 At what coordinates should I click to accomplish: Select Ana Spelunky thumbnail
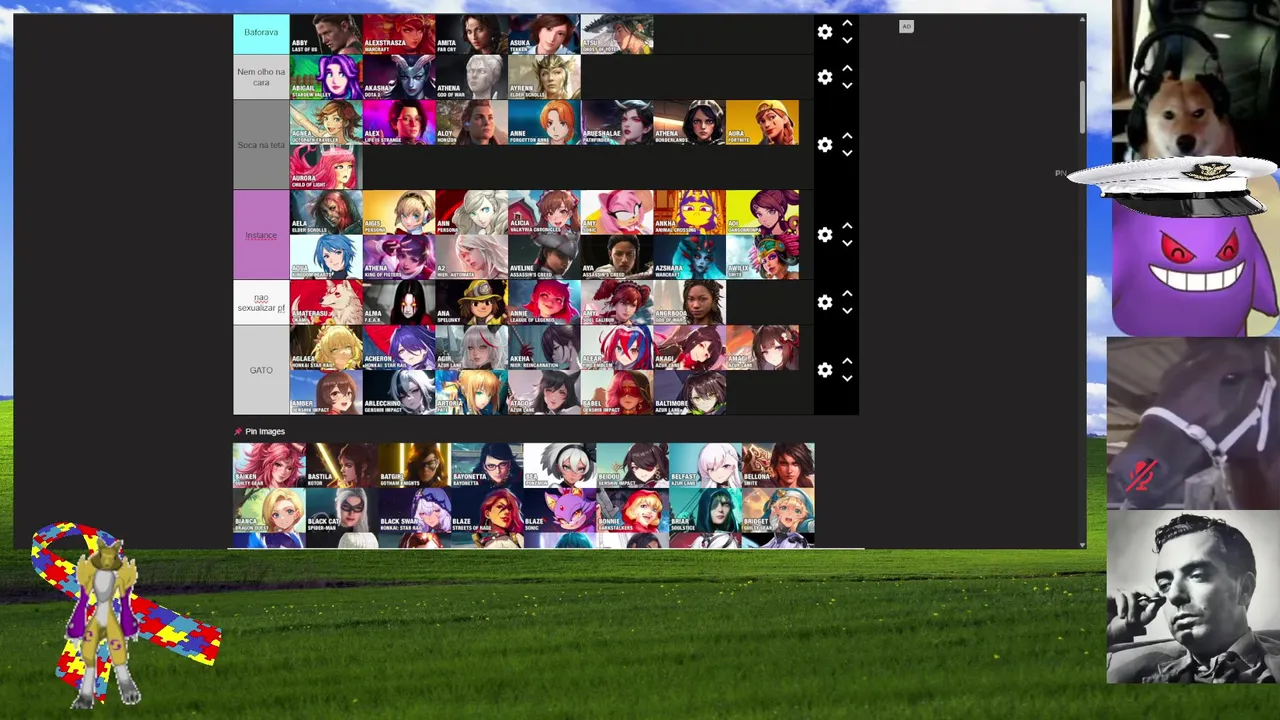471,302
